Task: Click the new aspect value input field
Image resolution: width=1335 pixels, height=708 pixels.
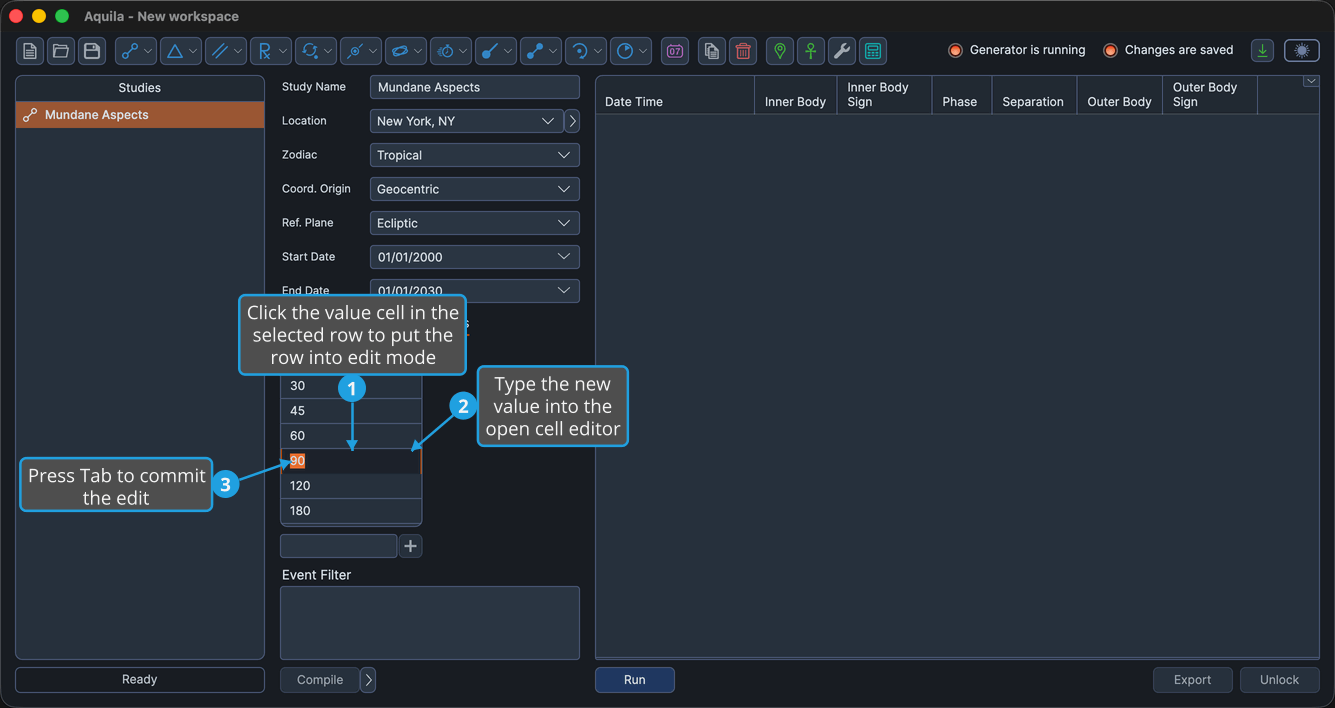Action: click(338, 546)
